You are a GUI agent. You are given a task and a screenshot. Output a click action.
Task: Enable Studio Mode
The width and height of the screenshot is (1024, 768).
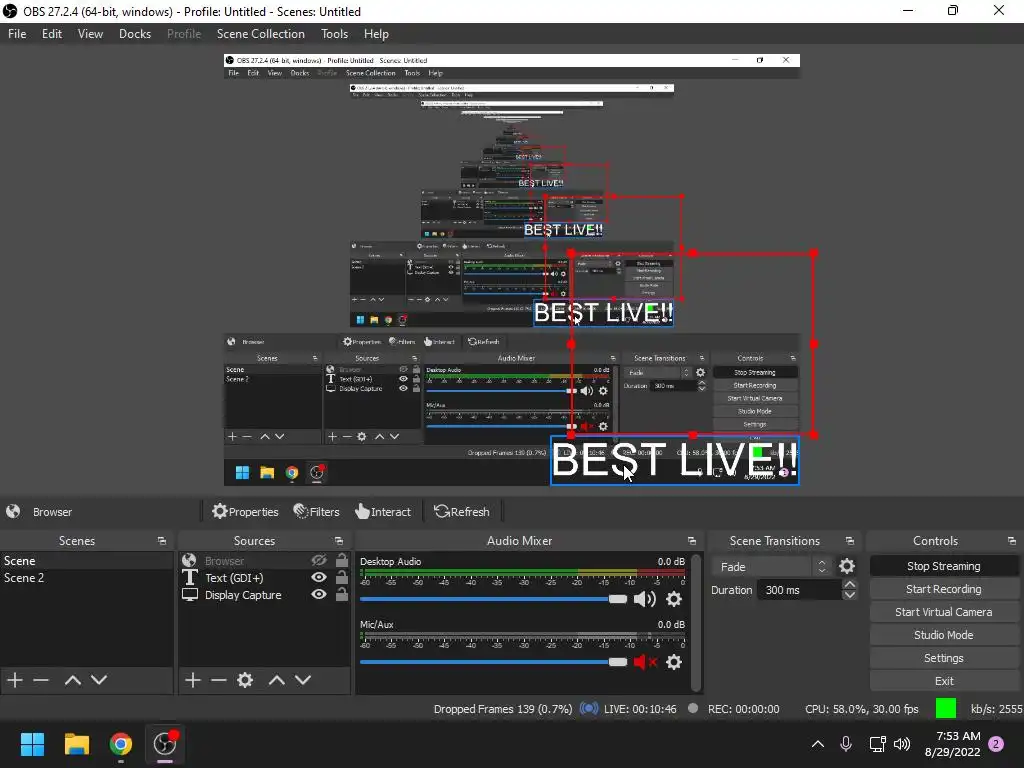pyautogui.click(x=944, y=635)
